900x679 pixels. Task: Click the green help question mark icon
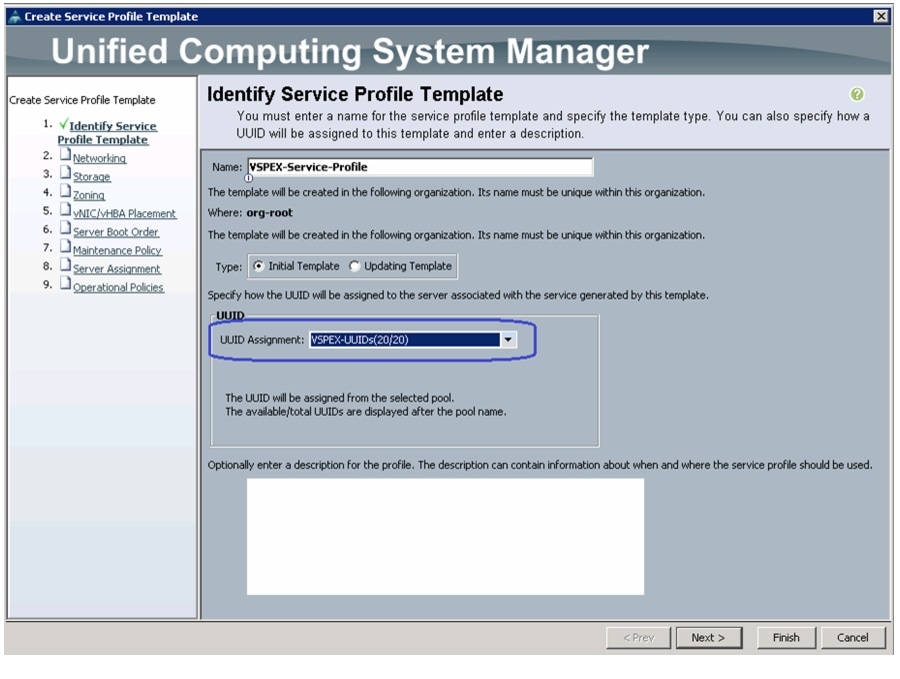pos(856,94)
